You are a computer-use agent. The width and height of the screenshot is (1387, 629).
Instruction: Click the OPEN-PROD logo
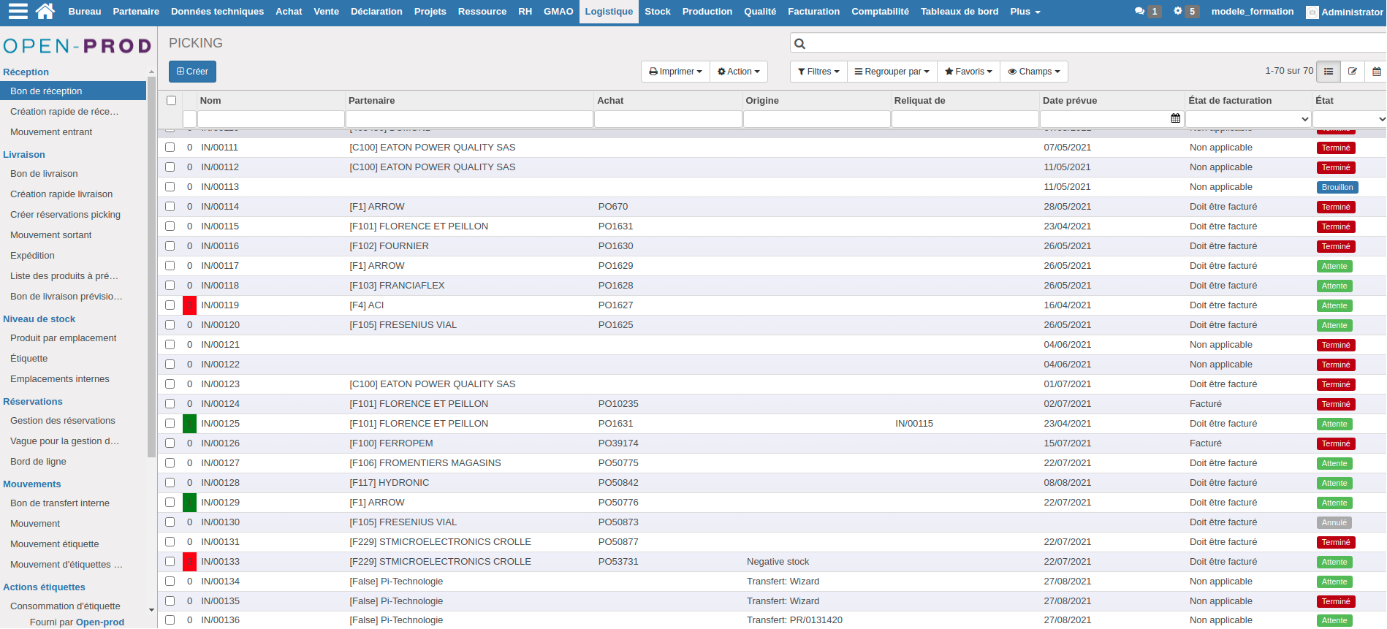(x=77, y=46)
